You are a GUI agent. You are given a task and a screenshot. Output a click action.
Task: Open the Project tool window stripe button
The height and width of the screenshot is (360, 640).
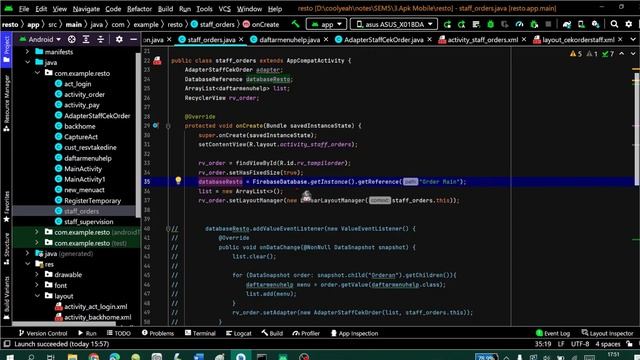pos(6,49)
